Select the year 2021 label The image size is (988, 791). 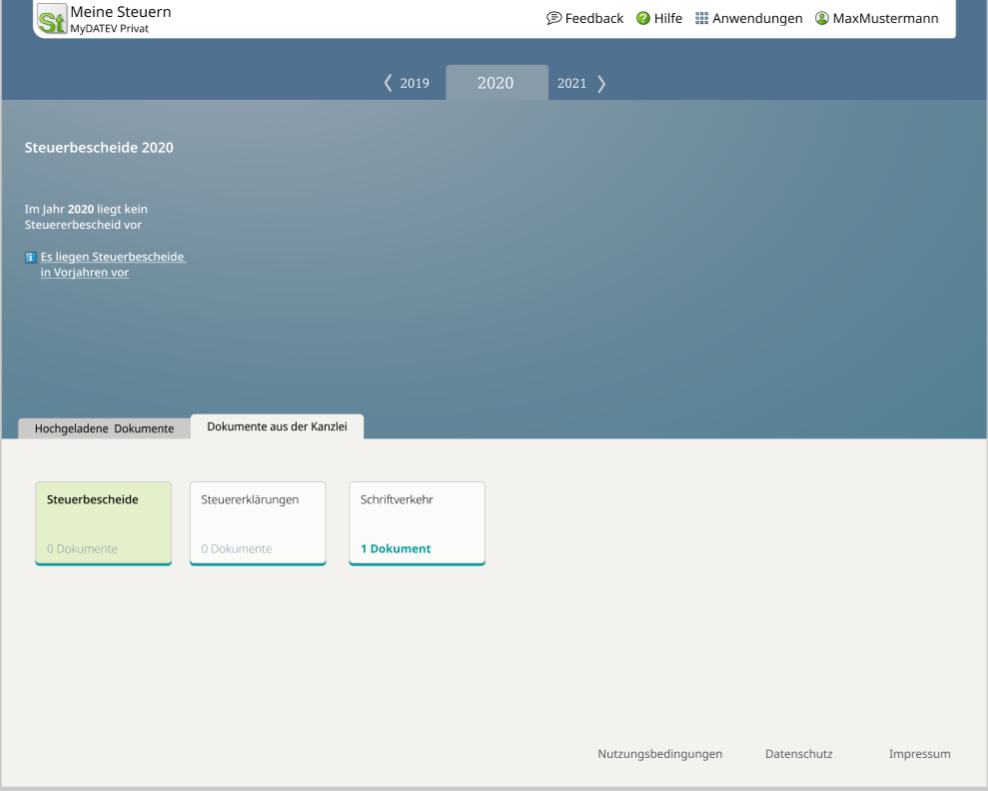[572, 84]
